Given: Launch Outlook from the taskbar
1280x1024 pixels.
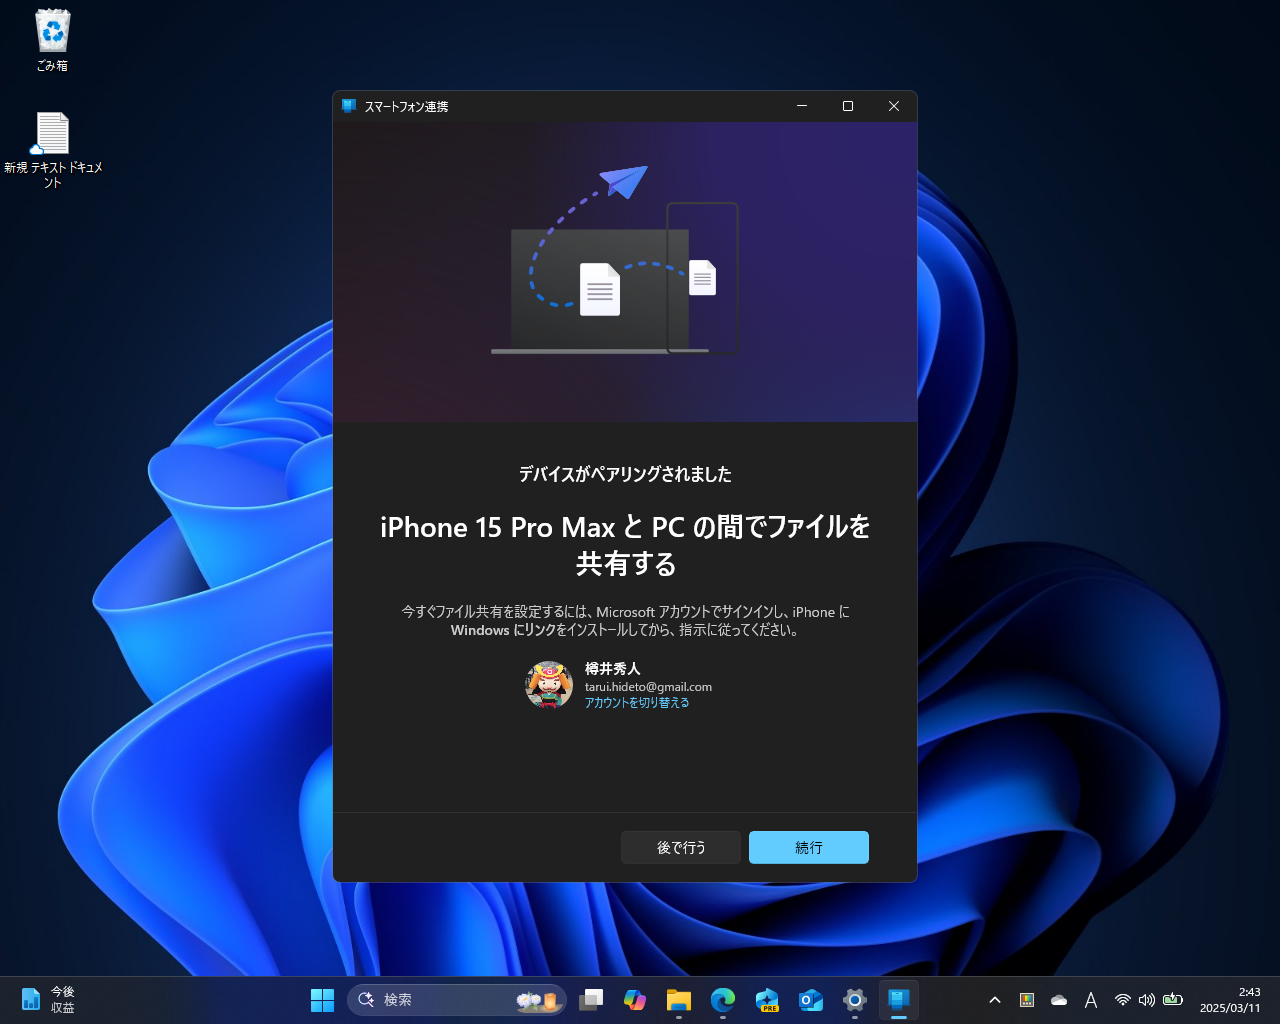Looking at the screenshot, I should click(810, 999).
